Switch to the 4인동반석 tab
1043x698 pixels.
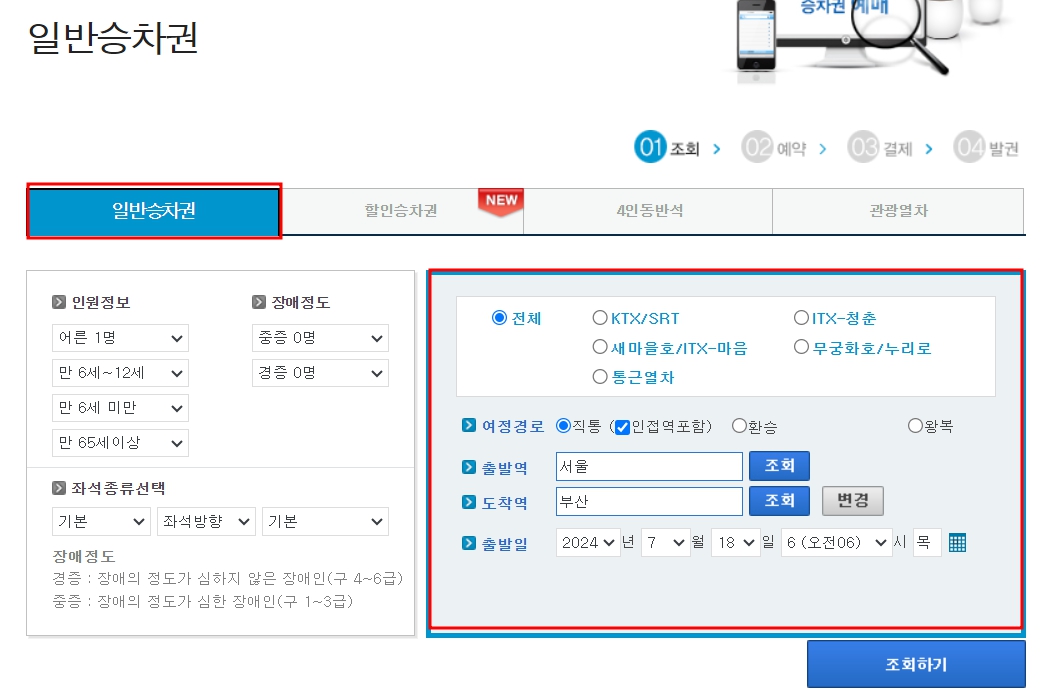coord(648,212)
